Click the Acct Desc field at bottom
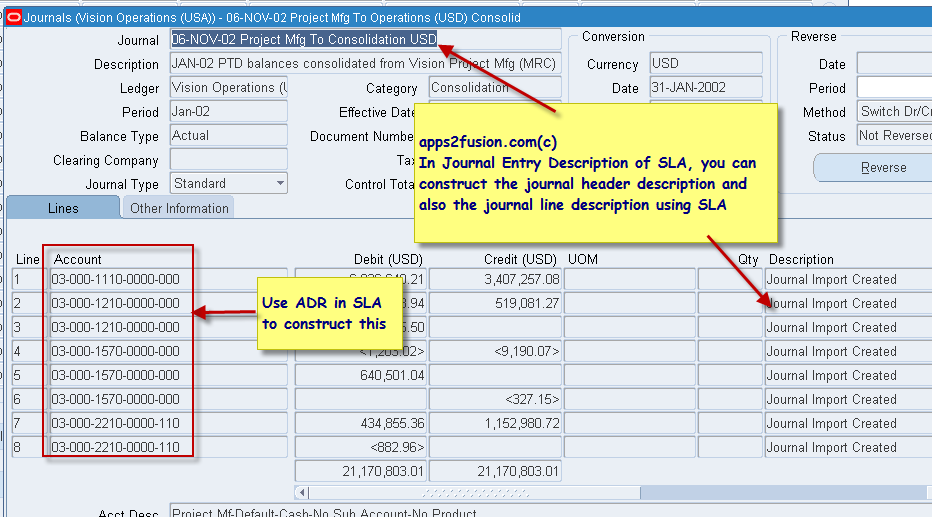Screen dimensions: 932x517 tap(550, 511)
